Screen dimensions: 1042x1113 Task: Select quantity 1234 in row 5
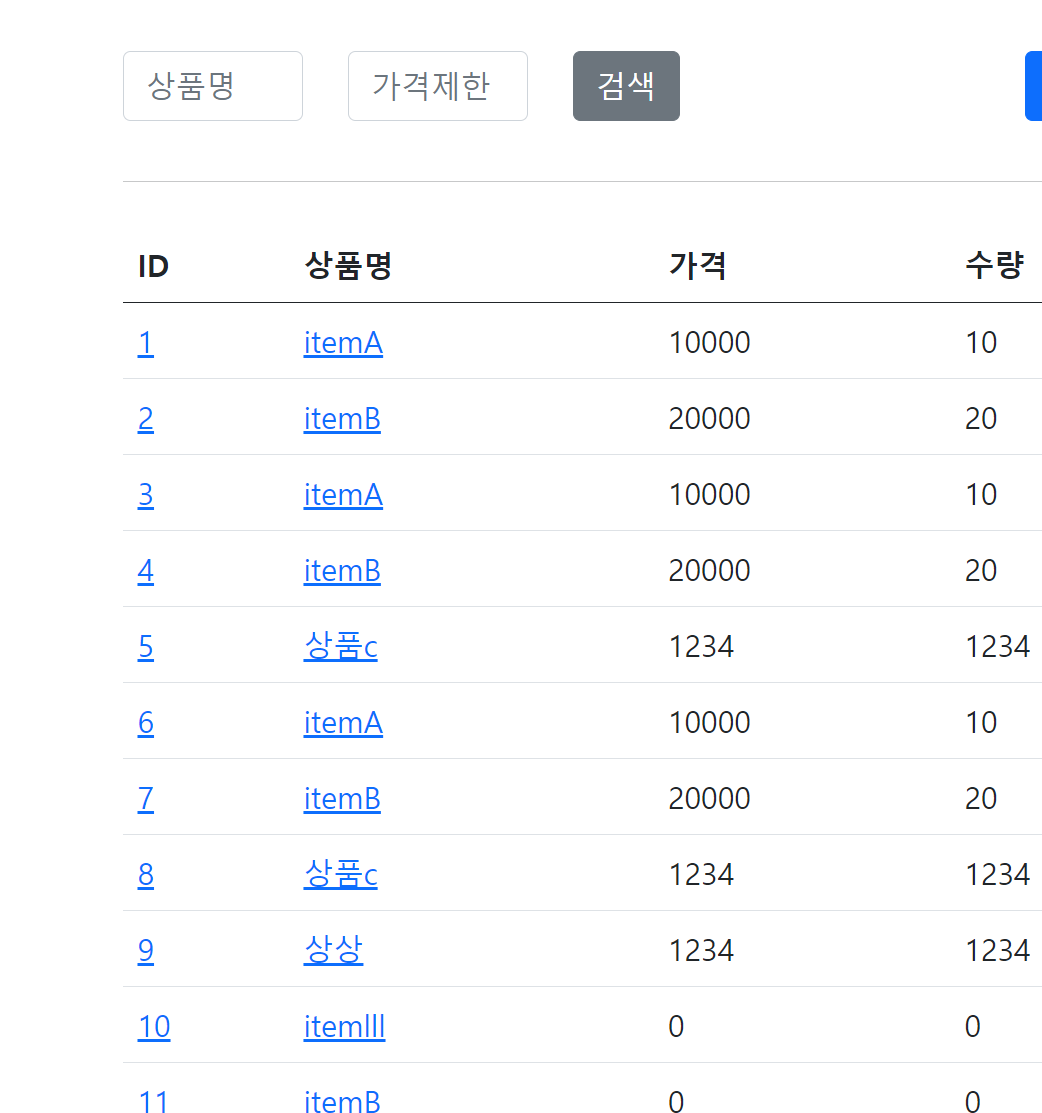click(998, 647)
